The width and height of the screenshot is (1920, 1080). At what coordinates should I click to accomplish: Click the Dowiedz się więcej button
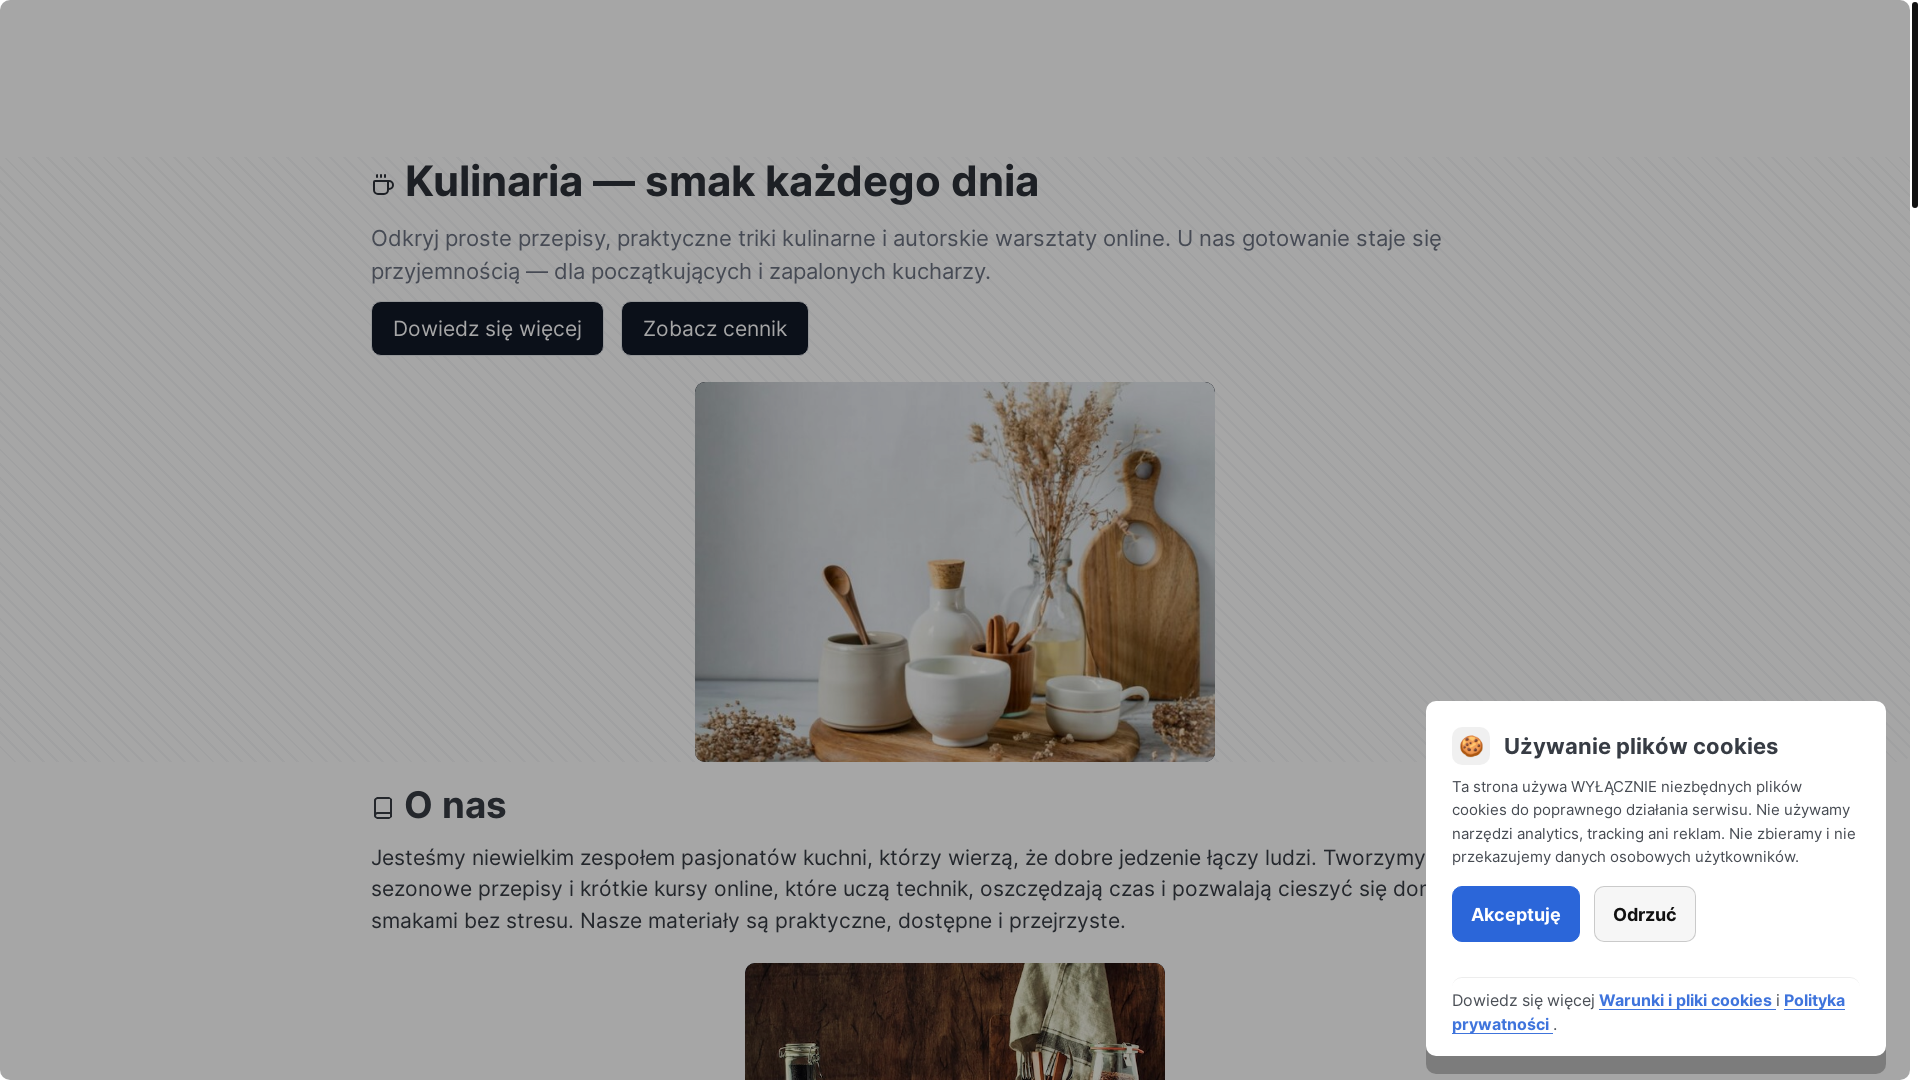pos(487,328)
